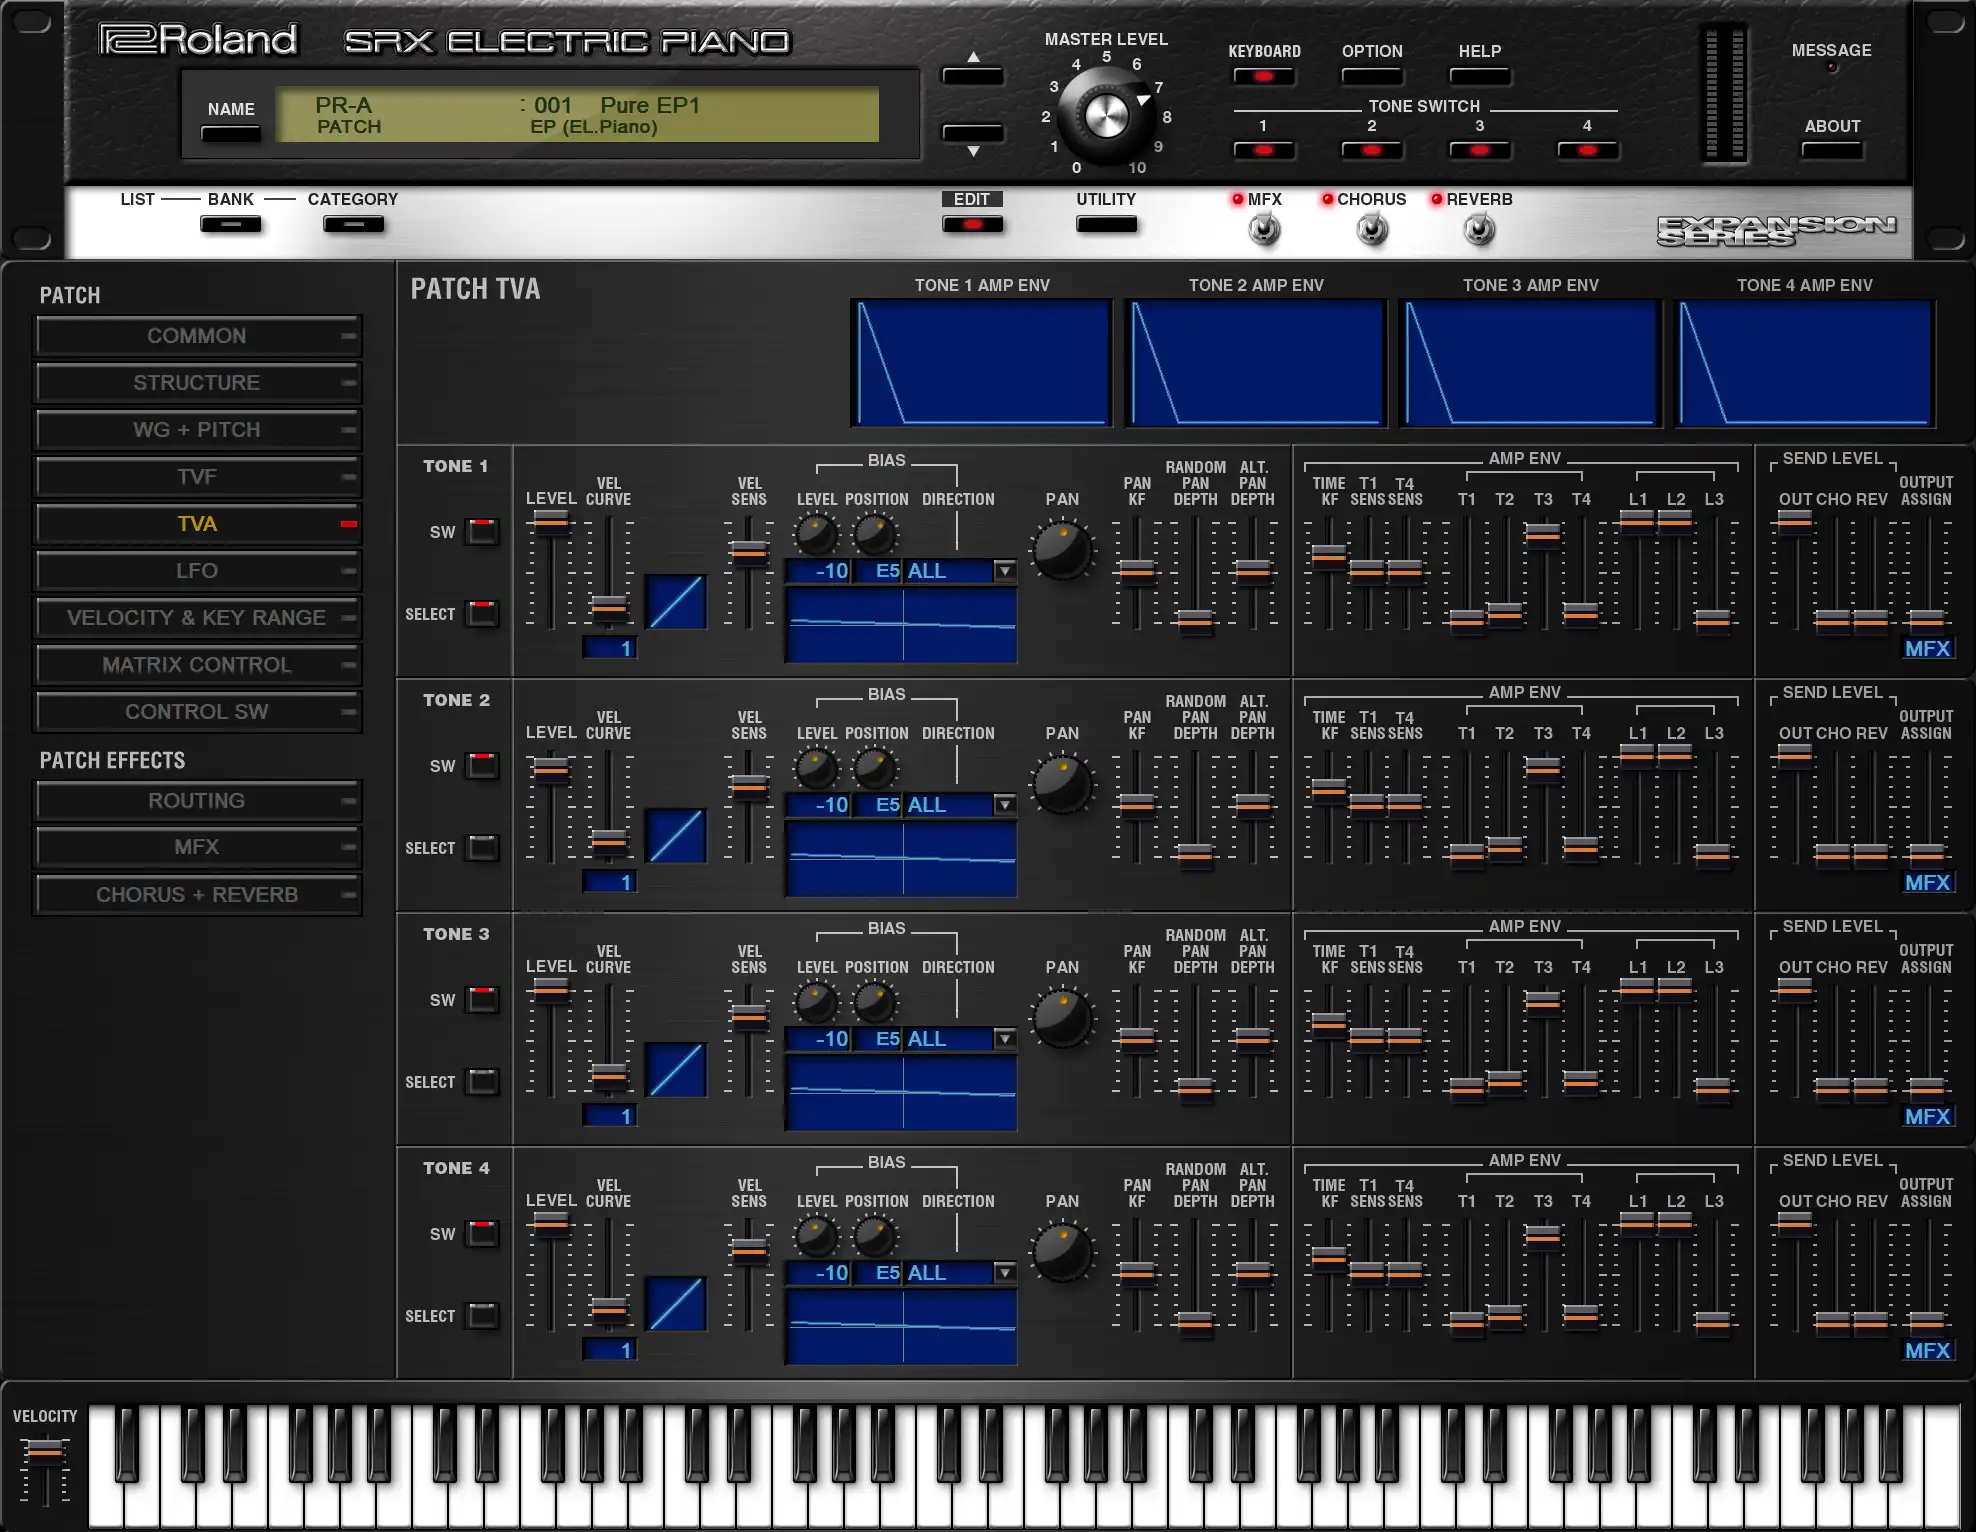
Task: Click the Tone 3 Bias Level knob
Action: click(x=816, y=1003)
